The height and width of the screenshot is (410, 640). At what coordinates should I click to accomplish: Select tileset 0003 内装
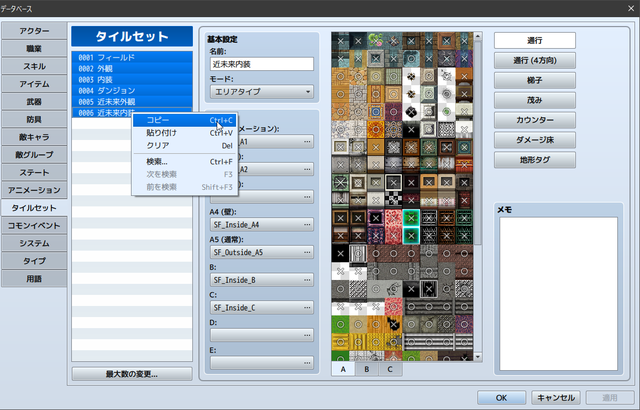[x=132, y=80]
